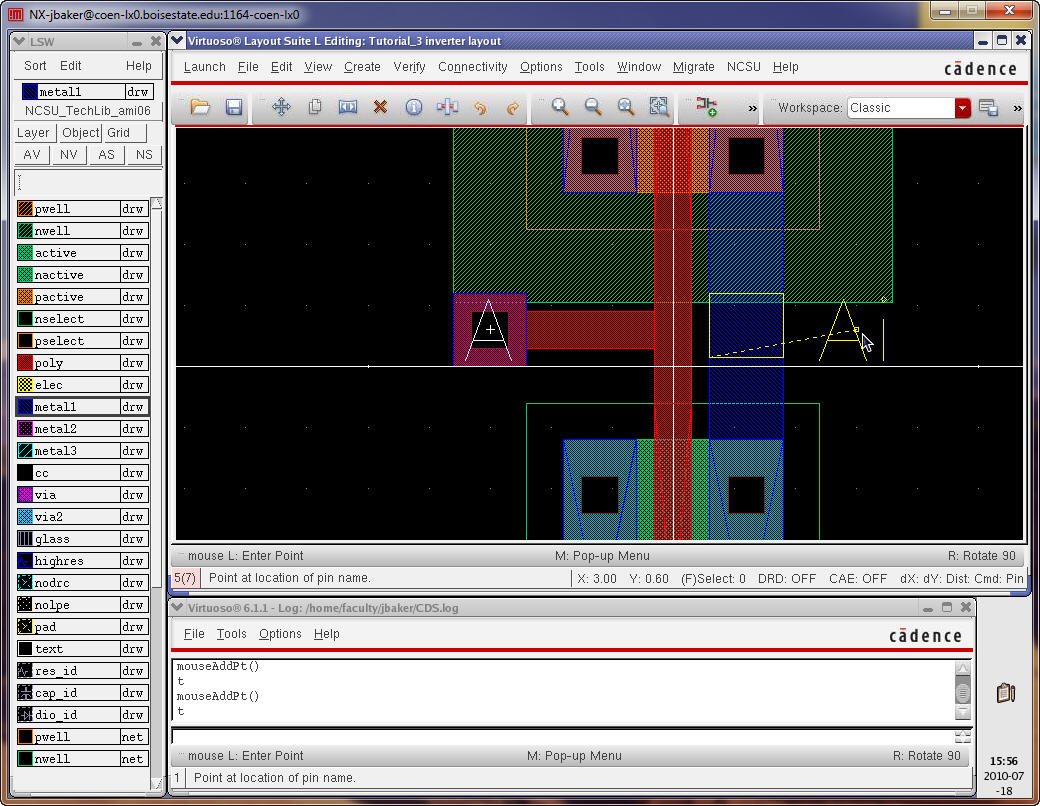Screen dimensions: 1040x806
Task: Click the Zoom Out magnifier icon
Action: [x=593, y=107]
